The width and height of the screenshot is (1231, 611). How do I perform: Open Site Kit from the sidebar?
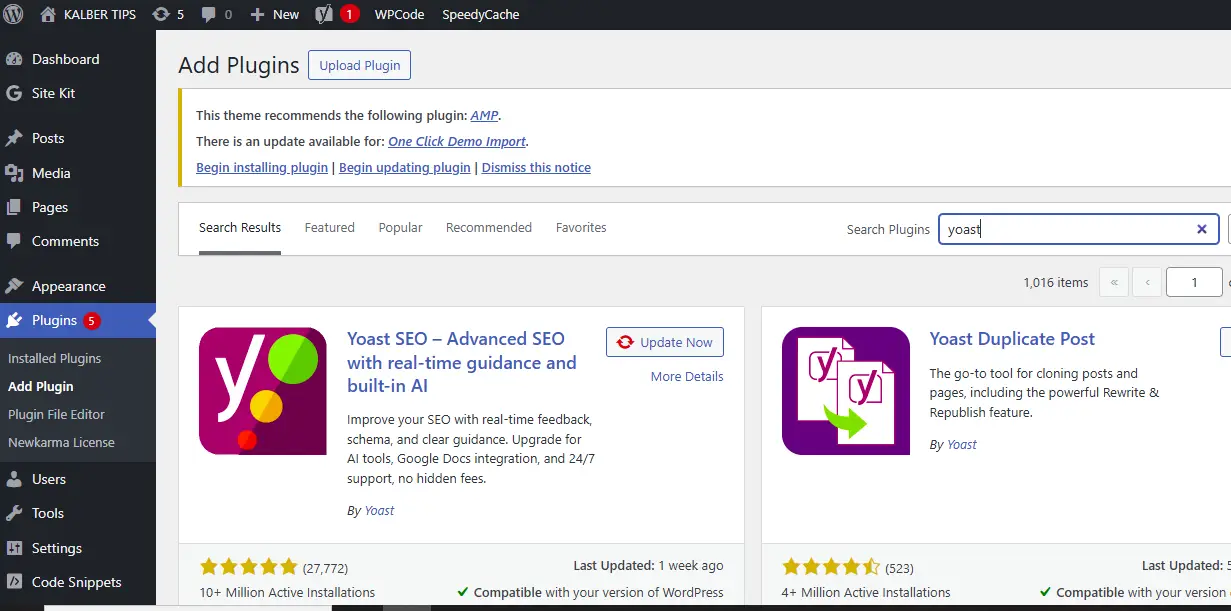point(53,93)
